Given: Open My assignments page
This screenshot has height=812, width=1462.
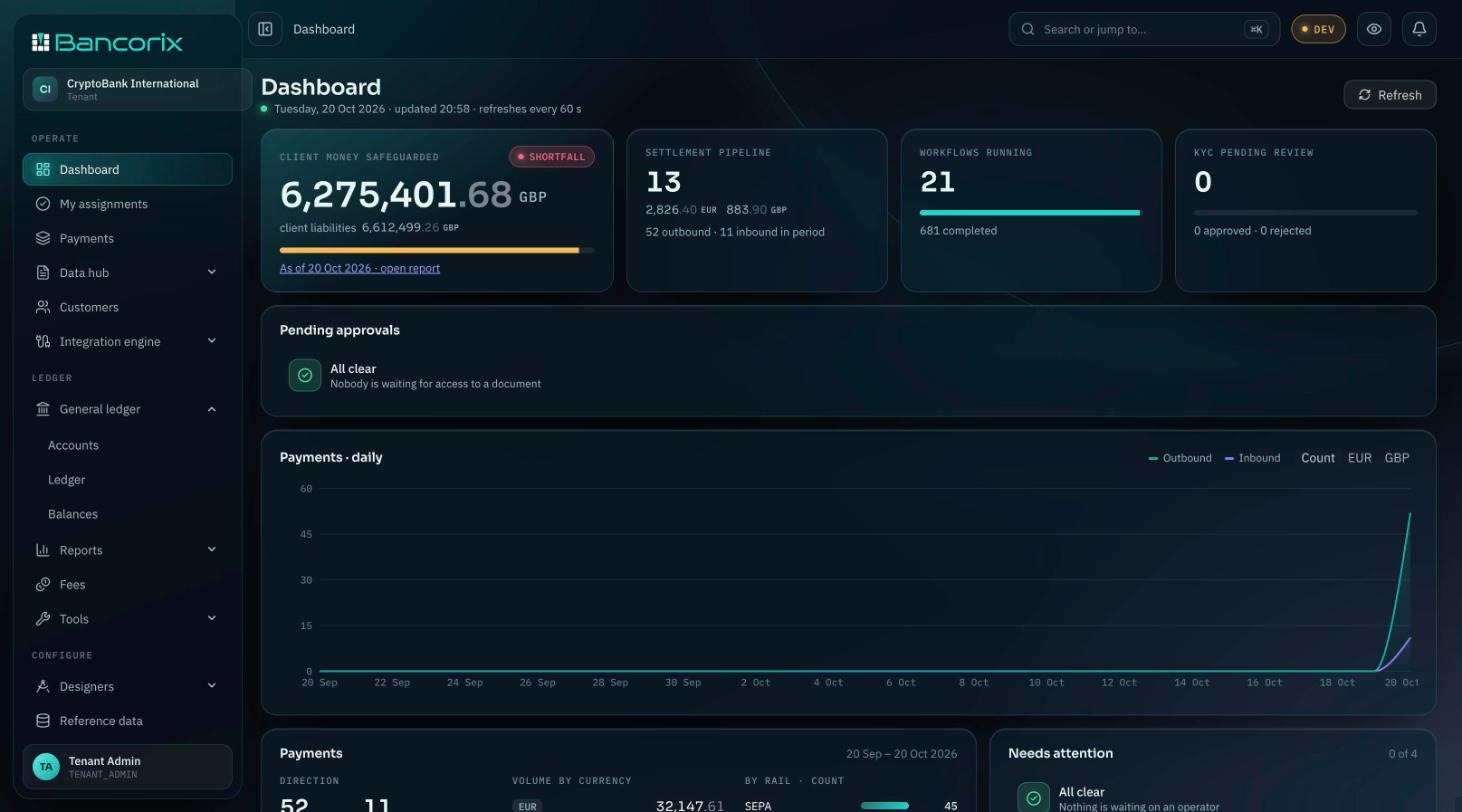Looking at the screenshot, I should (x=127, y=204).
